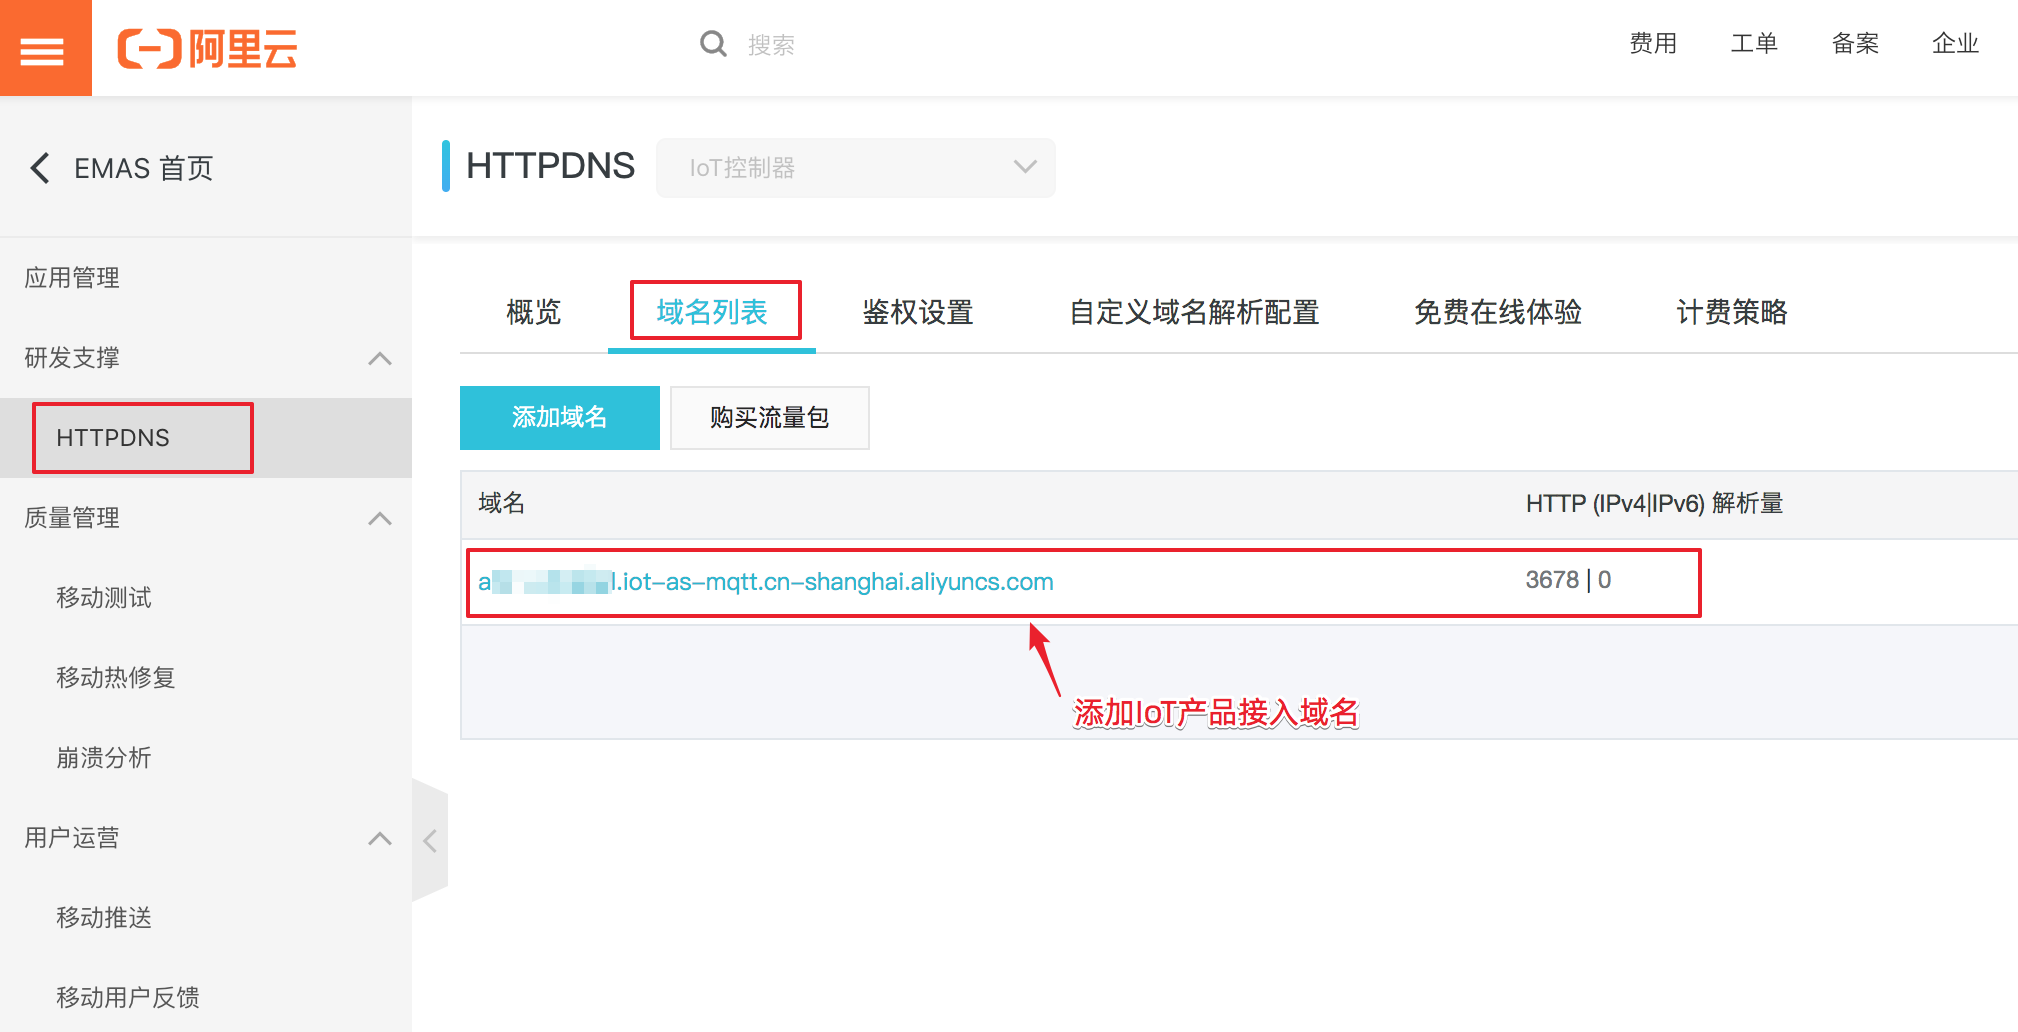Open 移动推送 in the sidebar
The image size is (2018, 1032).
tap(104, 918)
